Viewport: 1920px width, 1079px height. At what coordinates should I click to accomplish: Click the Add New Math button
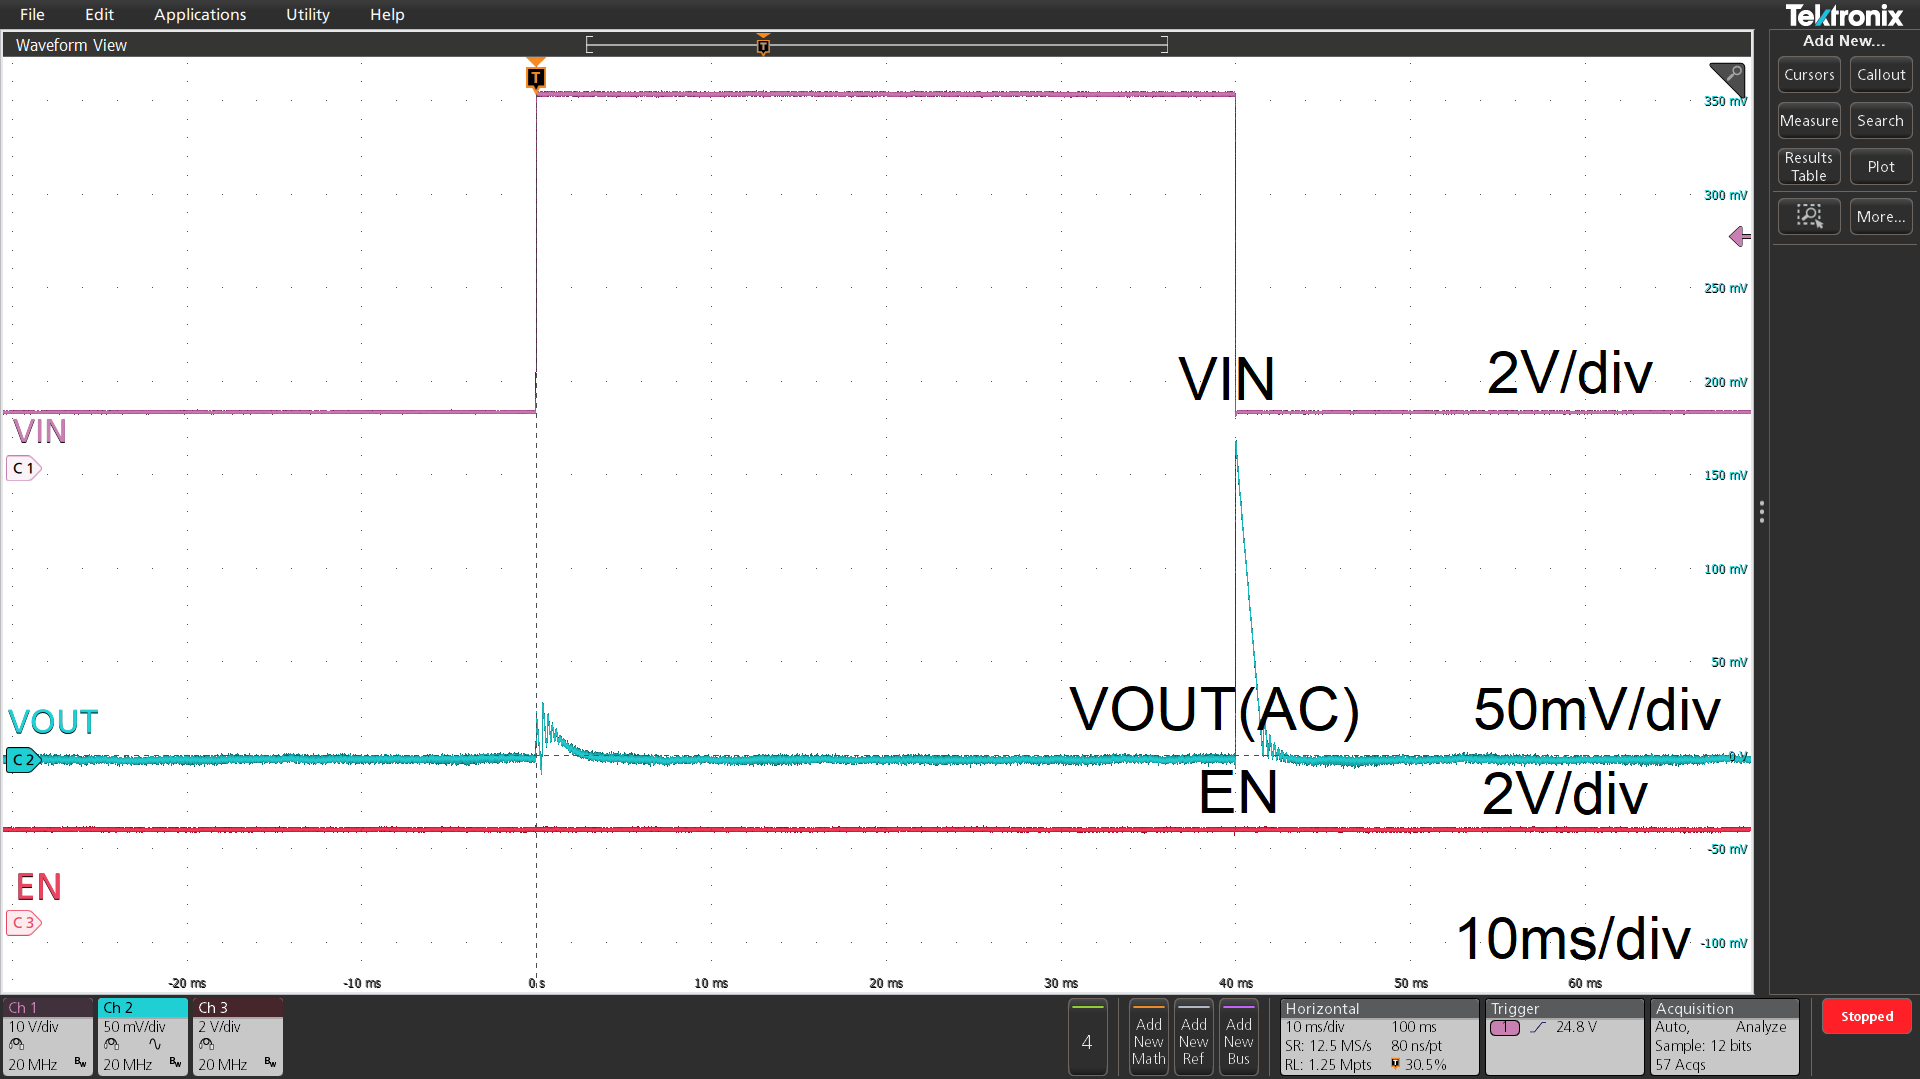click(1148, 1038)
